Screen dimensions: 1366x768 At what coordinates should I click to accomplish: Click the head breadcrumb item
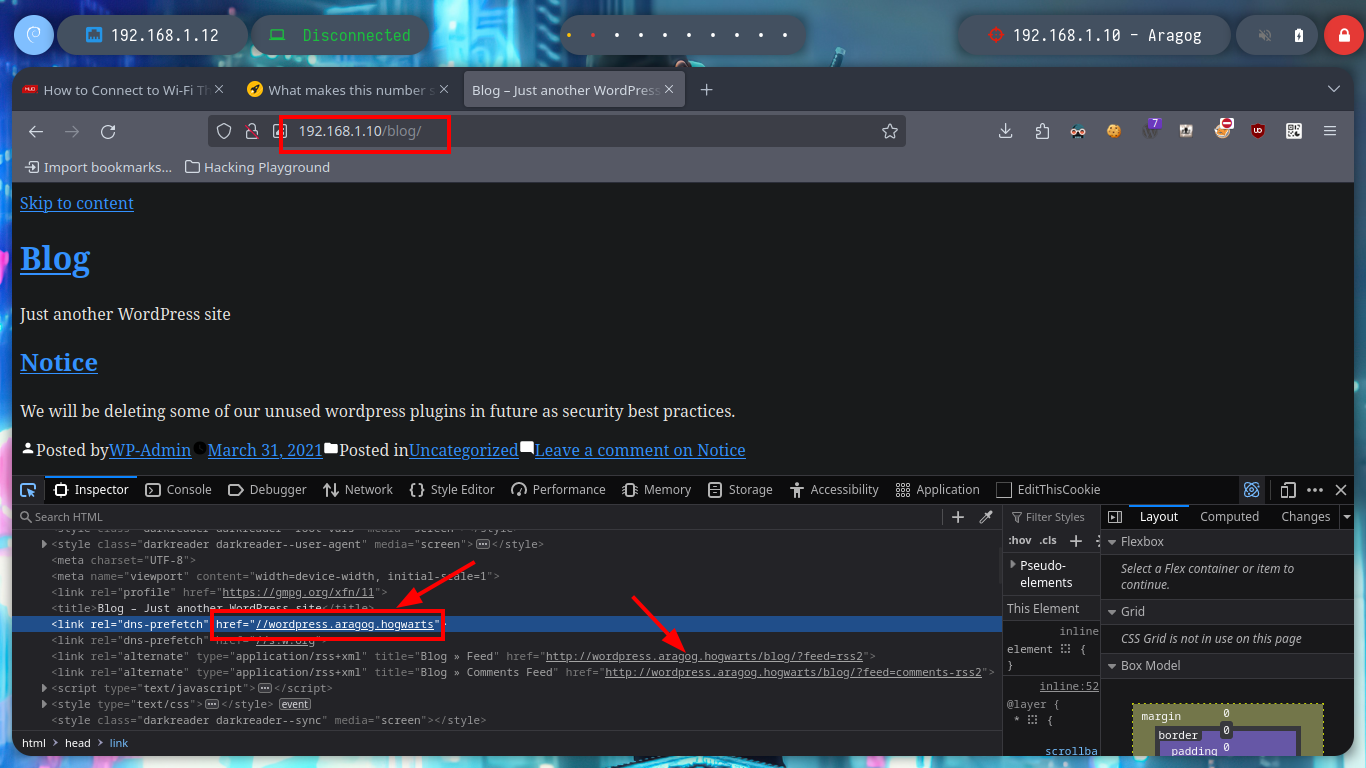pos(78,743)
